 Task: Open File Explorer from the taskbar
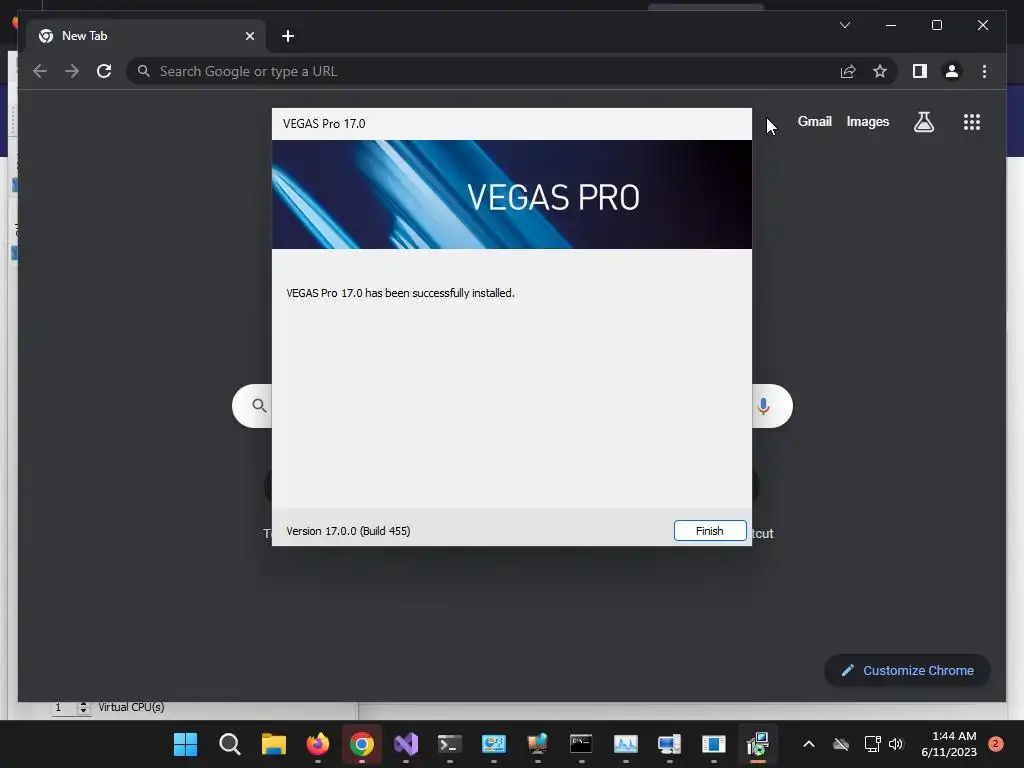click(274, 744)
